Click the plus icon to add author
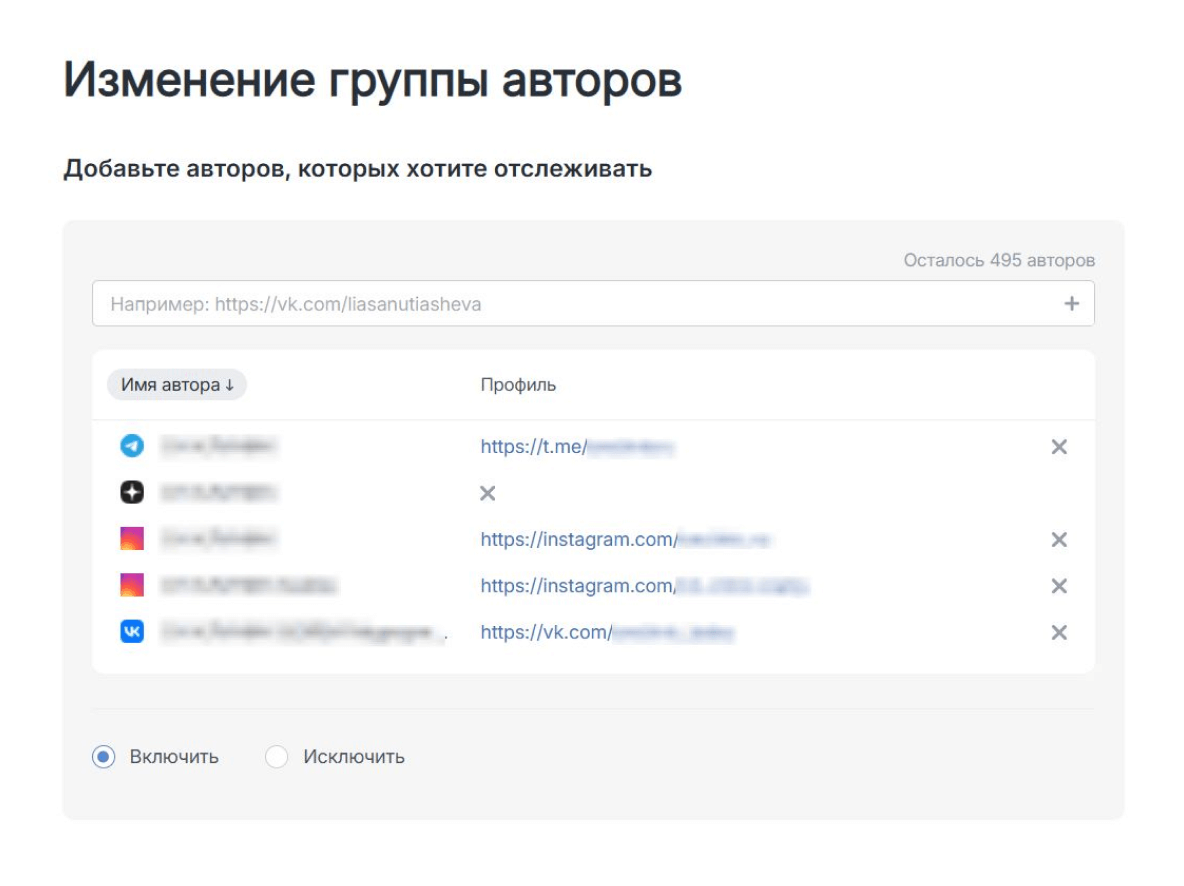 coord(1071,304)
